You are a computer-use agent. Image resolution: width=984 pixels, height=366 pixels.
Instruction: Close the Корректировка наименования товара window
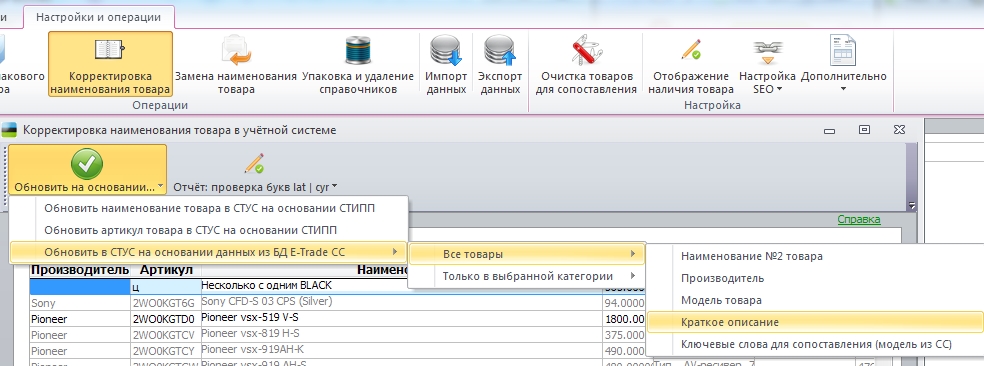(x=899, y=130)
